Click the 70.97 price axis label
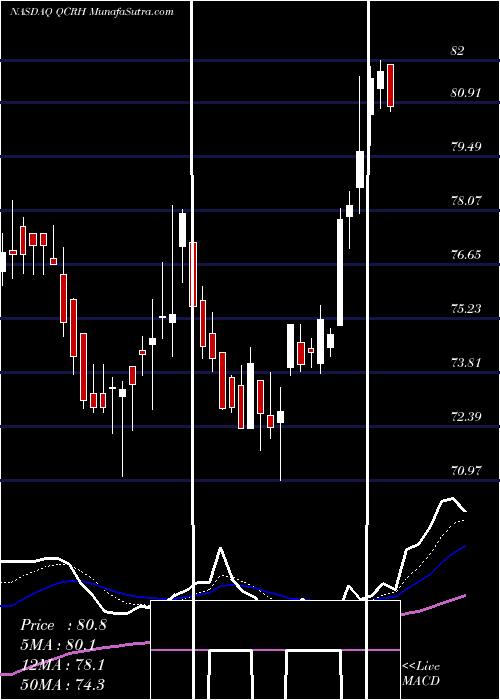 pos(466,471)
